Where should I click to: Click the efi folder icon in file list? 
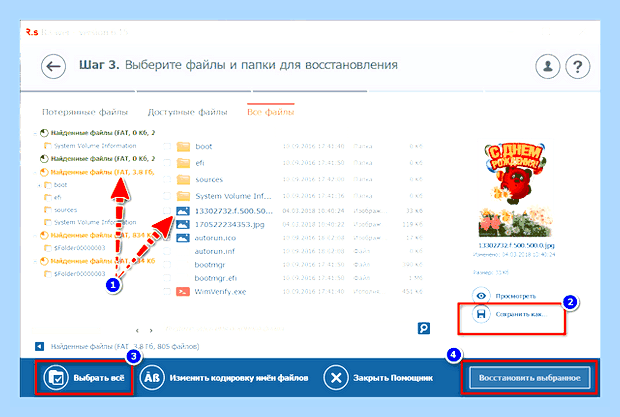click(183, 163)
